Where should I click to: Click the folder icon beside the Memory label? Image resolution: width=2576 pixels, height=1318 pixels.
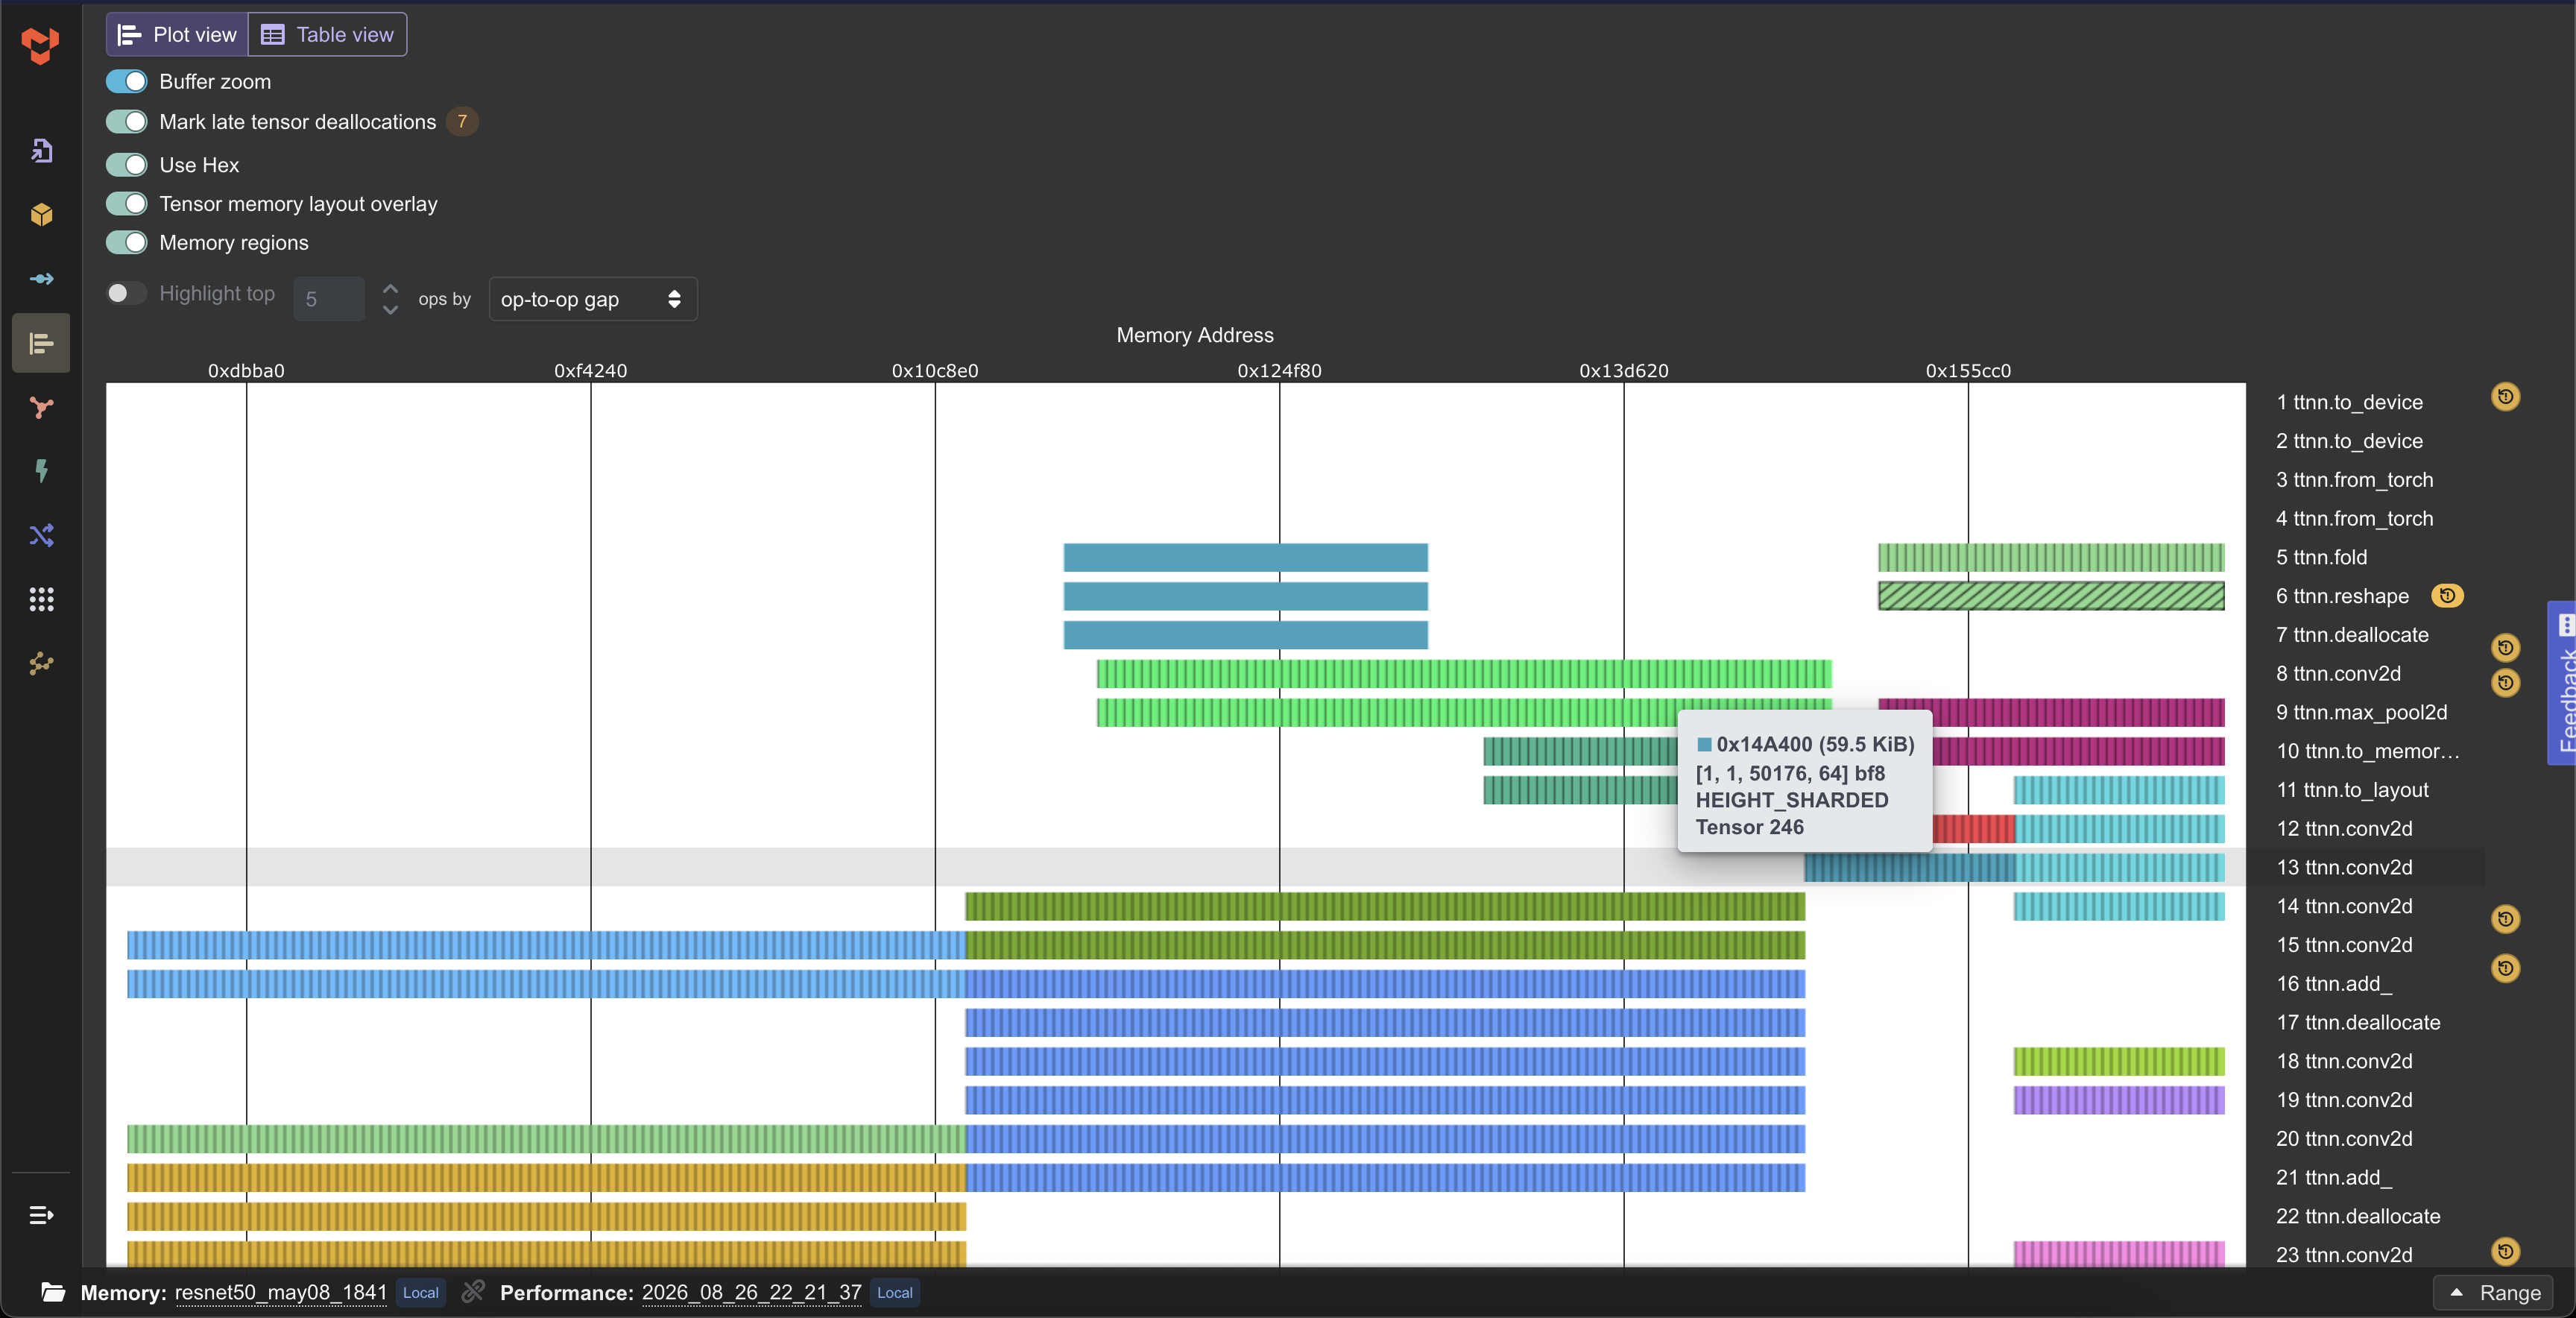click(x=54, y=1293)
